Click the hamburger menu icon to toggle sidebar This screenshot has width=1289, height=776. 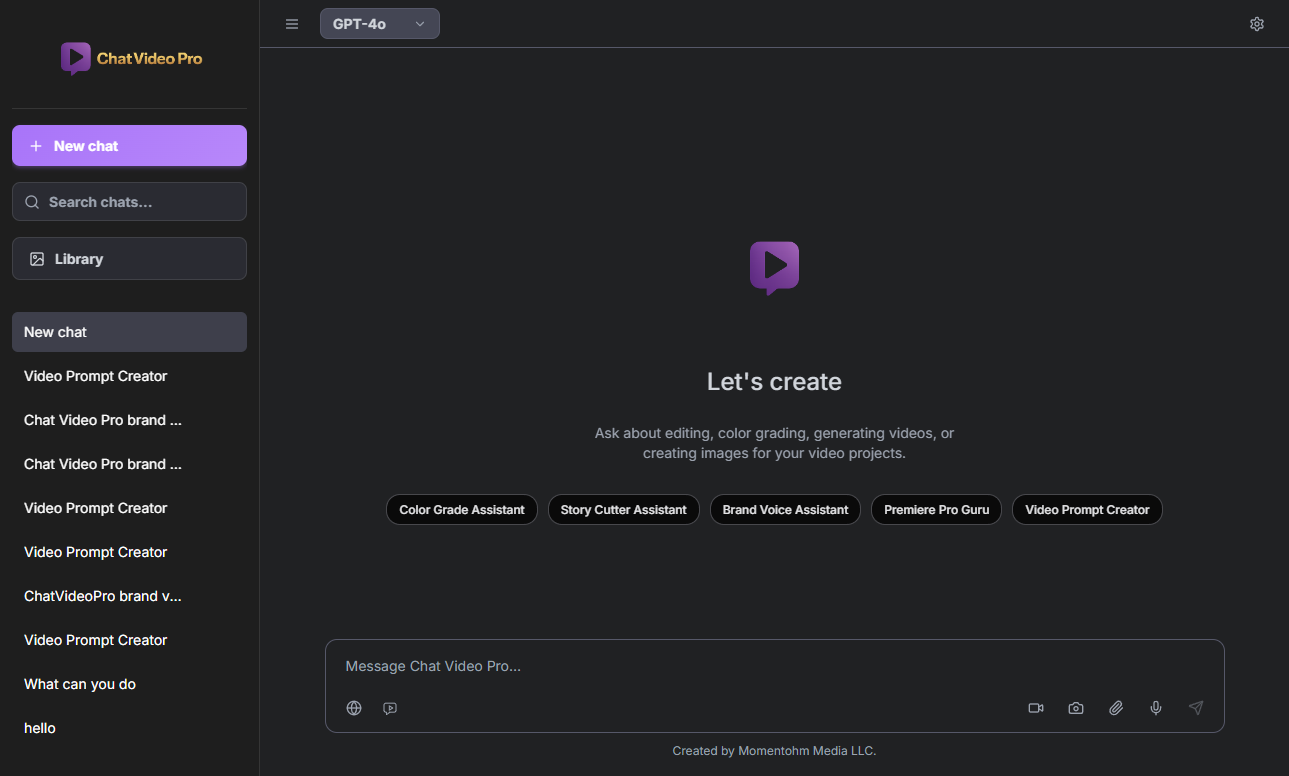292,24
